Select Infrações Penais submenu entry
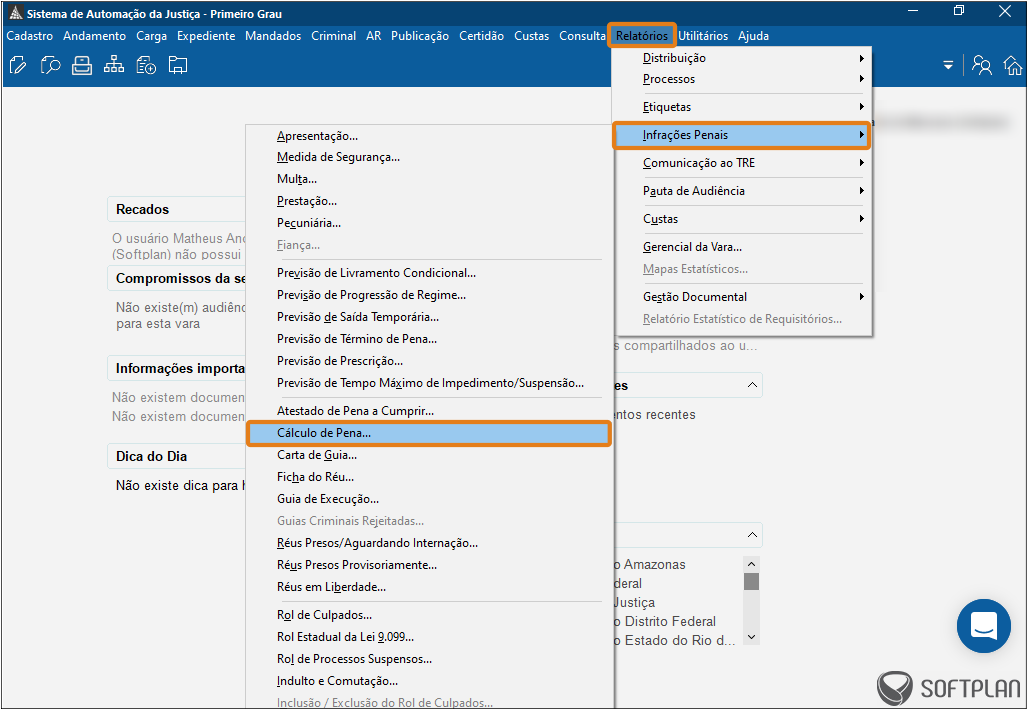The image size is (1028, 710). pyautogui.click(x=741, y=135)
